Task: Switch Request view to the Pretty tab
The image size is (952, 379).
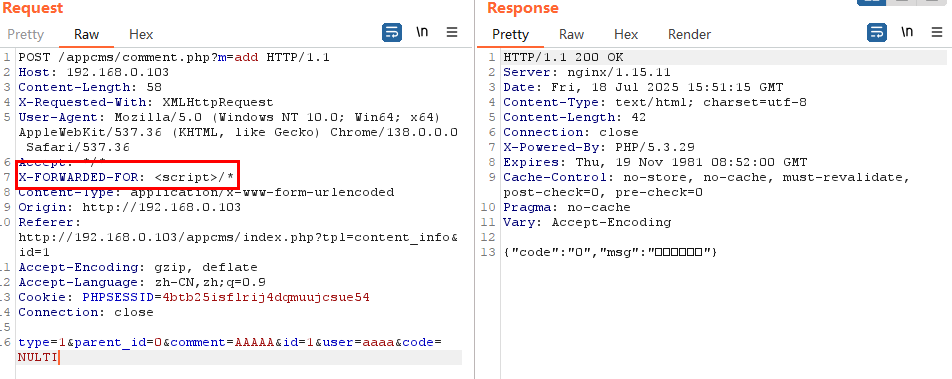Action: tap(26, 34)
